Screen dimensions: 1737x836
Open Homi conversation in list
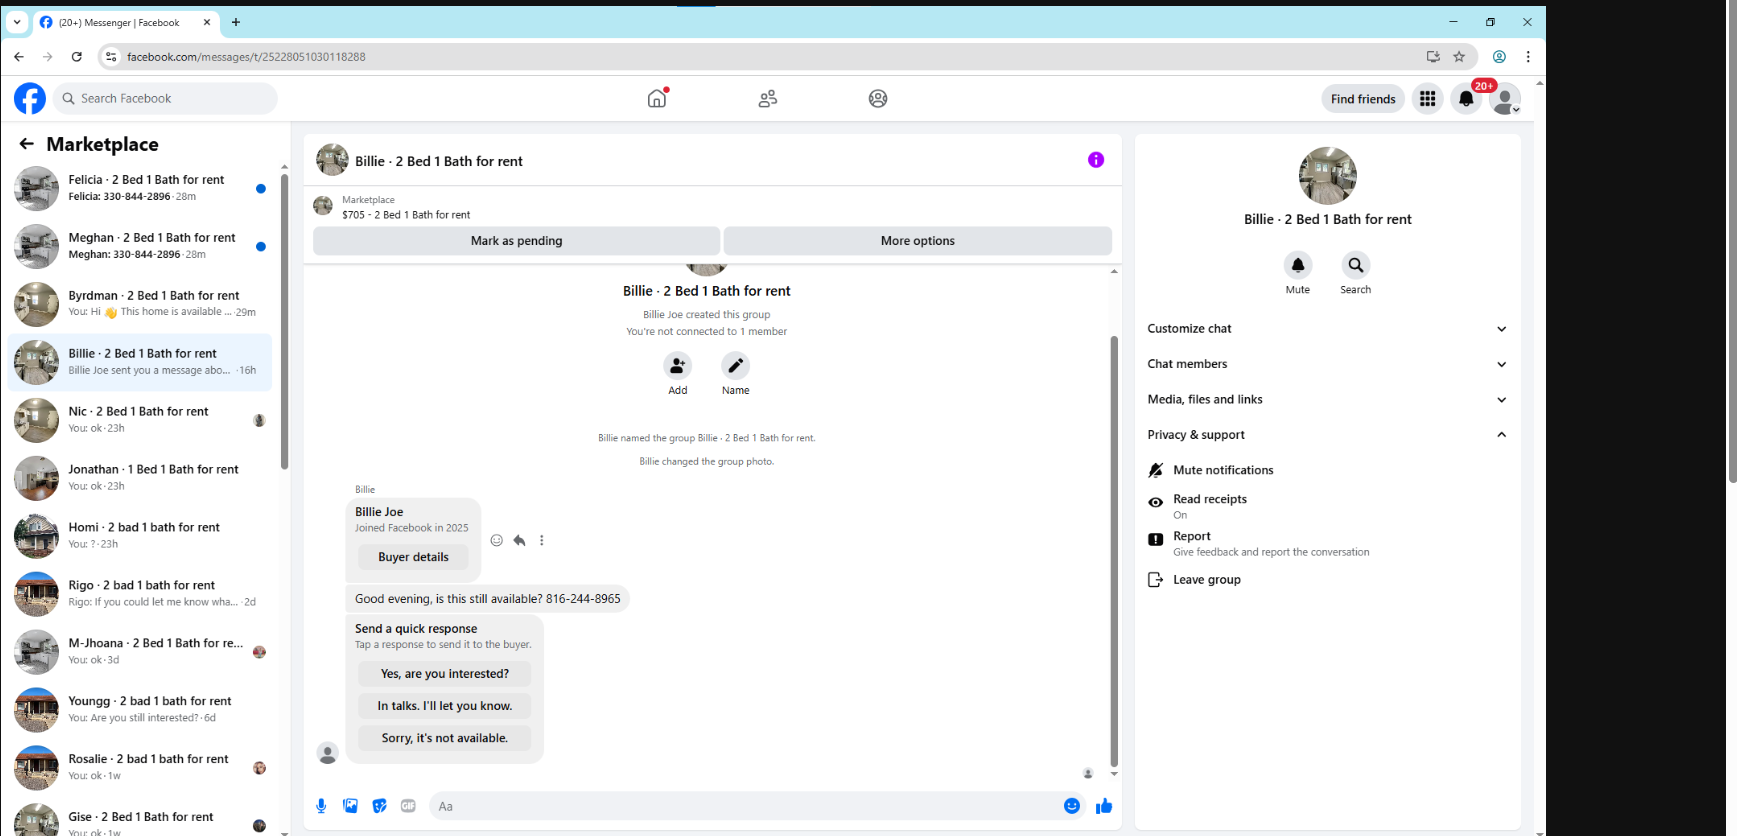[x=140, y=536]
